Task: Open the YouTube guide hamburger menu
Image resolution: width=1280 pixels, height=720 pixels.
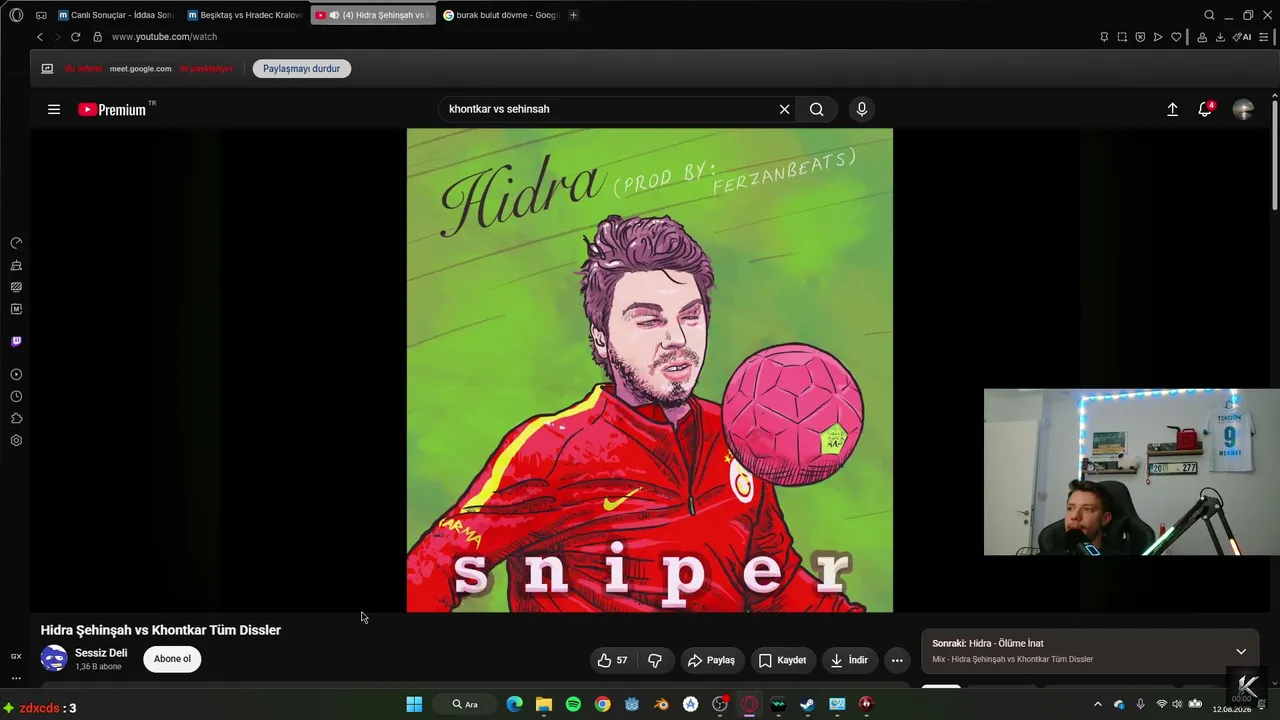Action: 54,109
